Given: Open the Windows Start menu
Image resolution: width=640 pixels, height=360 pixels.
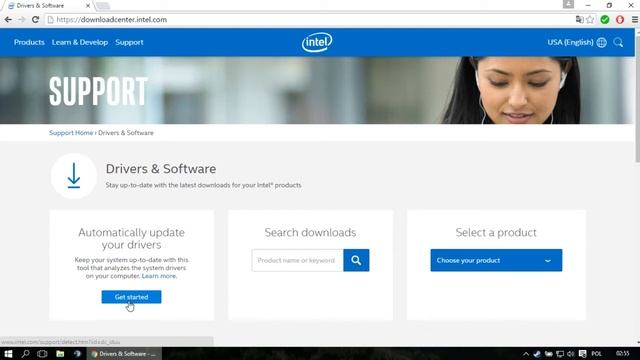Looking at the screenshot, I should [x=8, y=353].
